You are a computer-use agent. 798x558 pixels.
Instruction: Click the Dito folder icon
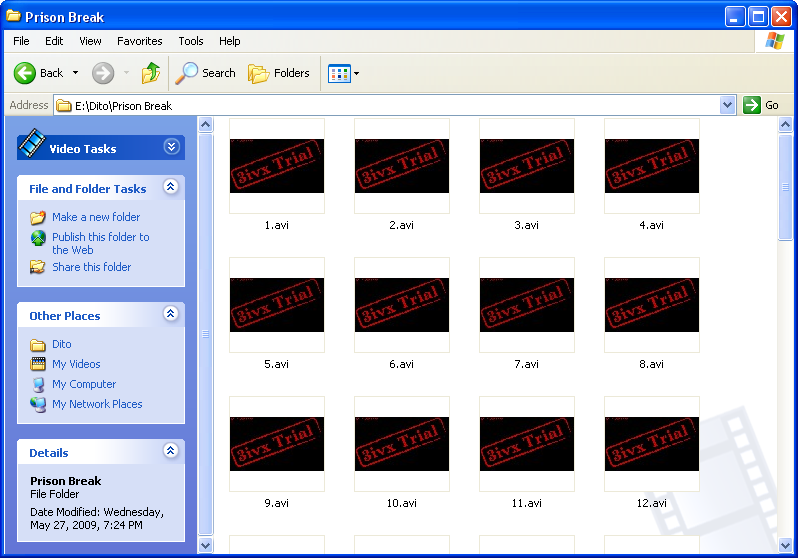tap(38, 345)
